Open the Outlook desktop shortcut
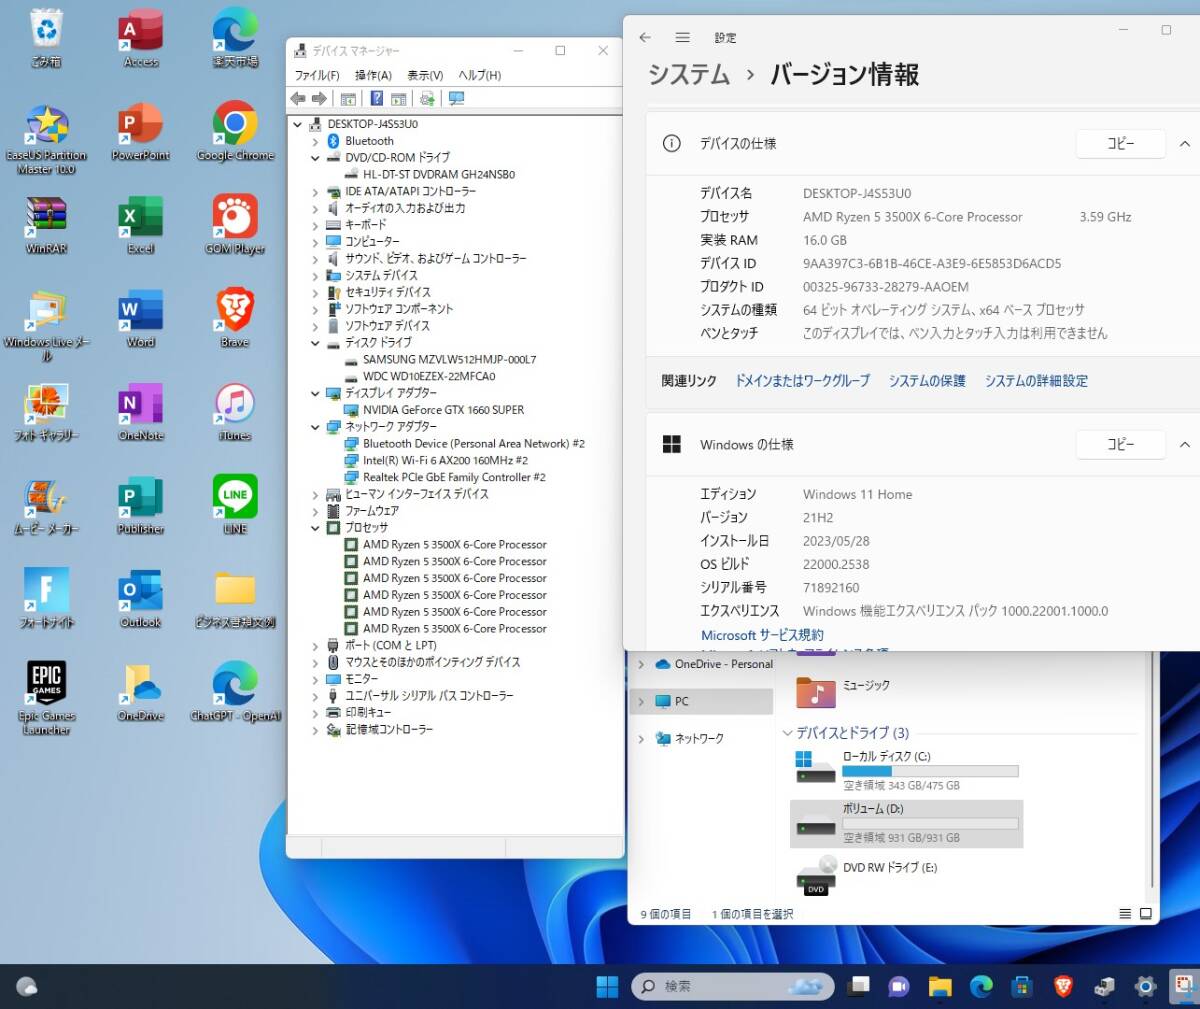 point(141,598)
